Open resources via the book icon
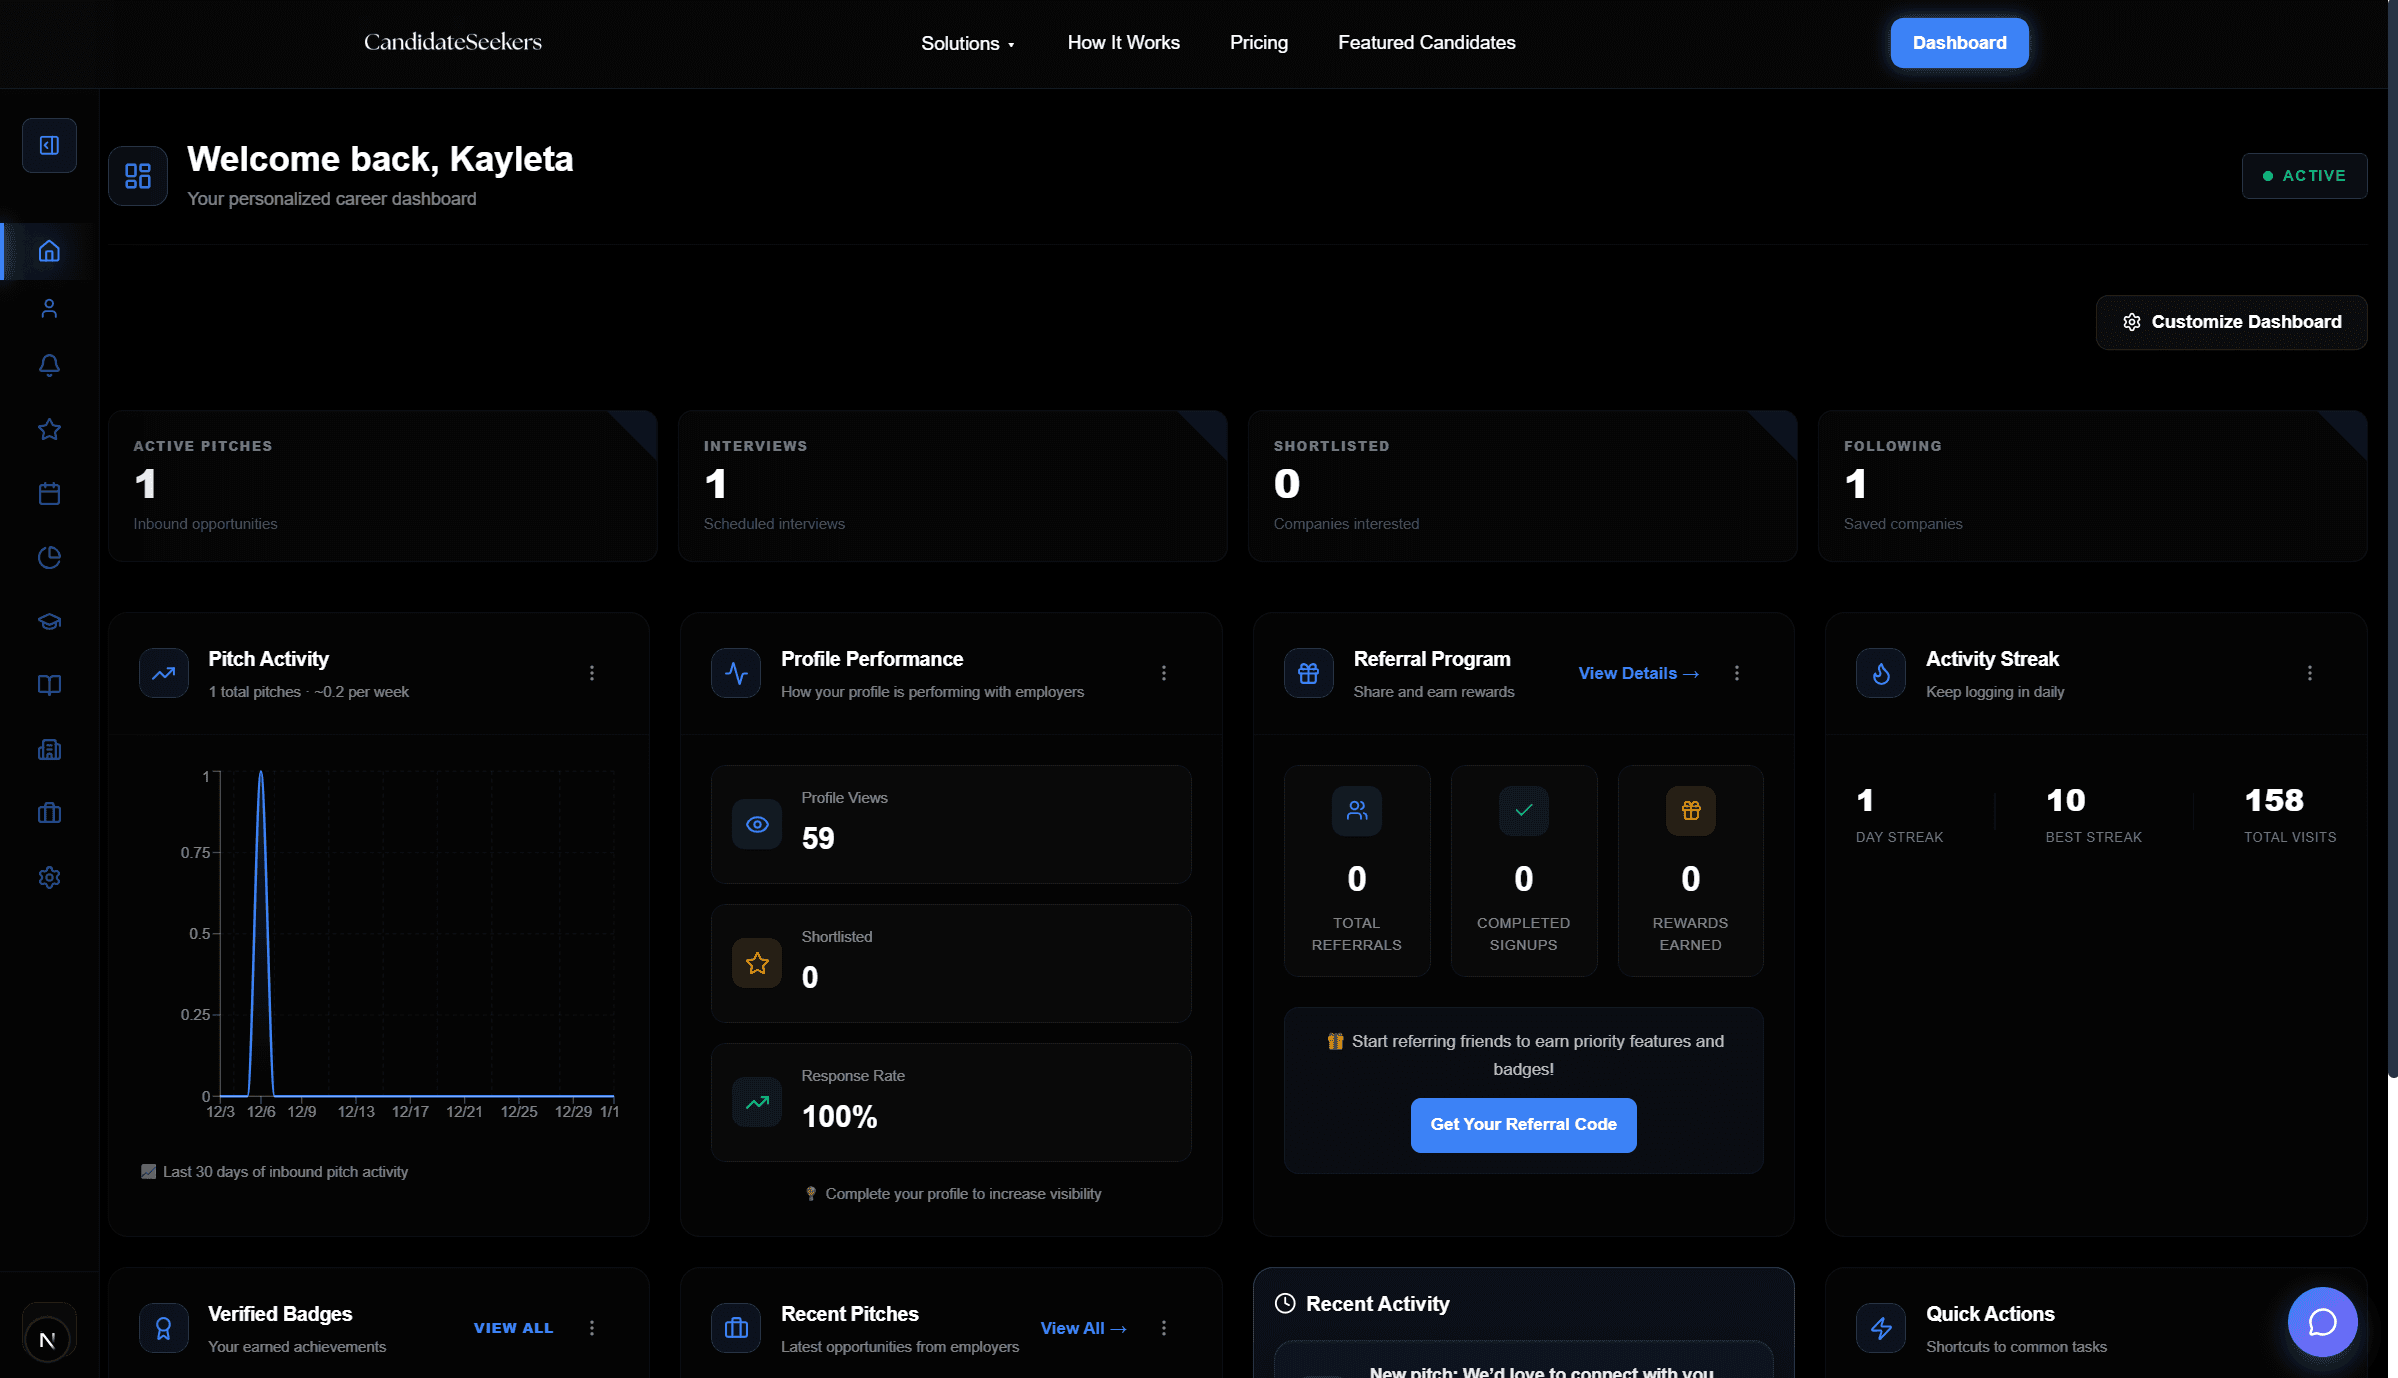The height and width of the screenshot is (1378, 2398). tap(49, 685)
